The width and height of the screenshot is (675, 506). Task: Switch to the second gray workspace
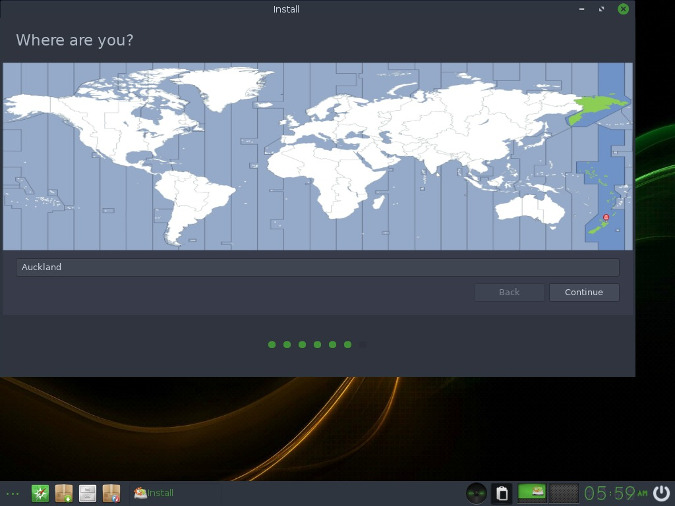click(564, 493)
